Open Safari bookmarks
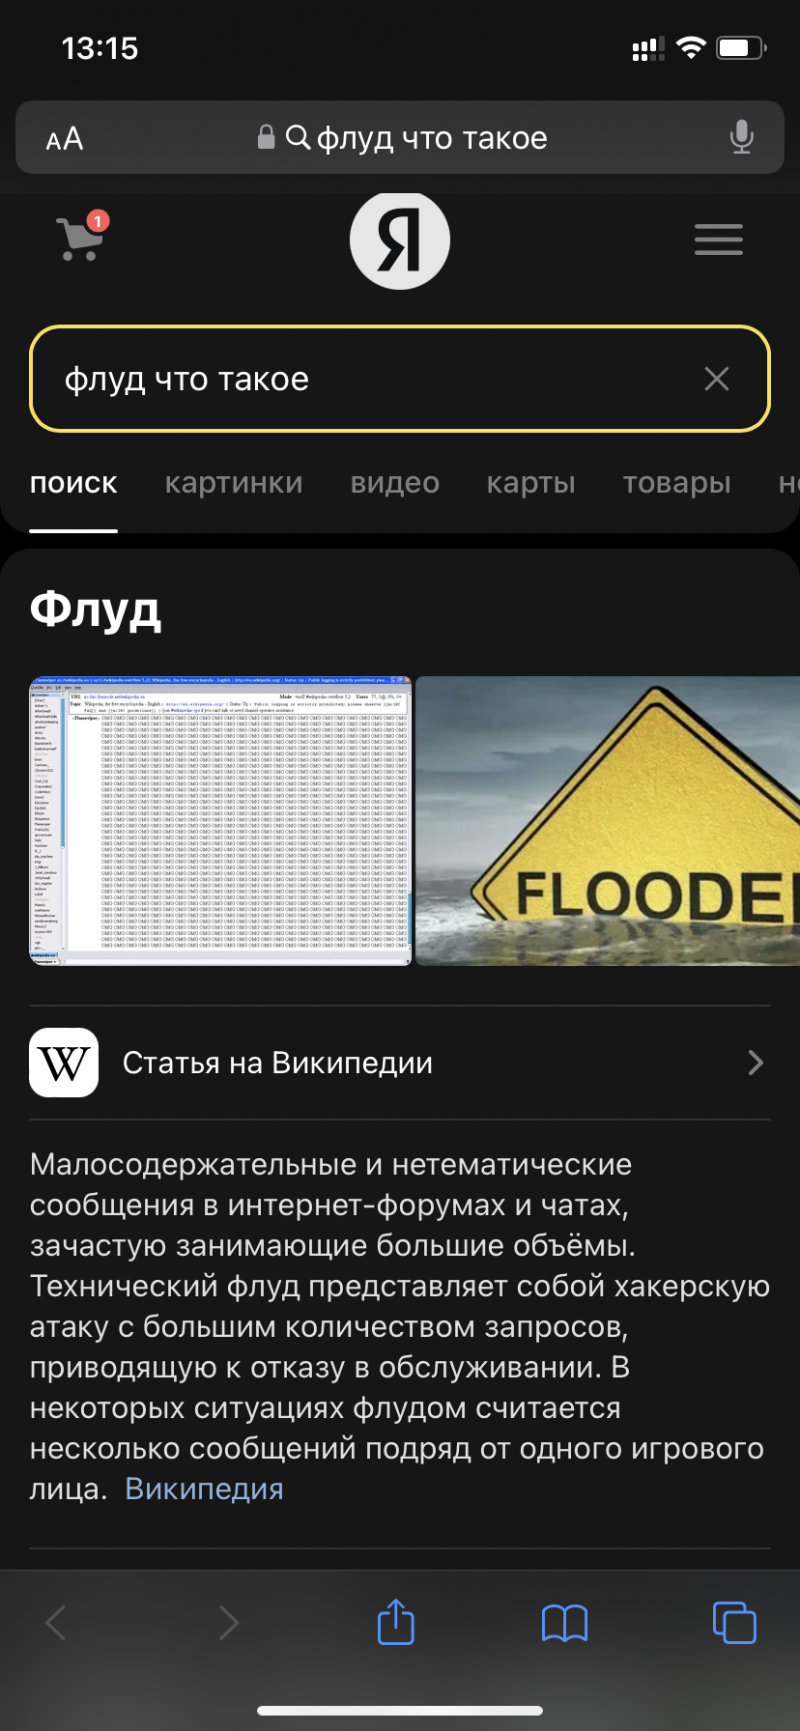The height and width of the screenshot is (1731, 800). (x=564, y=1622)
